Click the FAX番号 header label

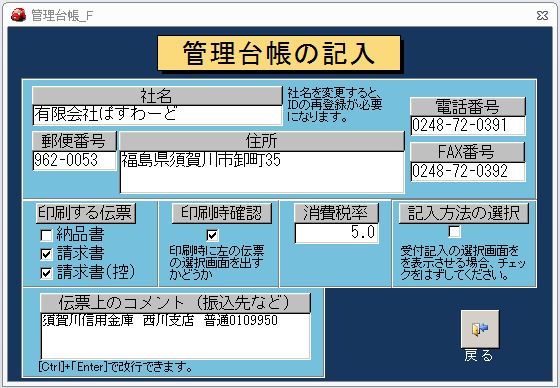click(x=468, y=152)
